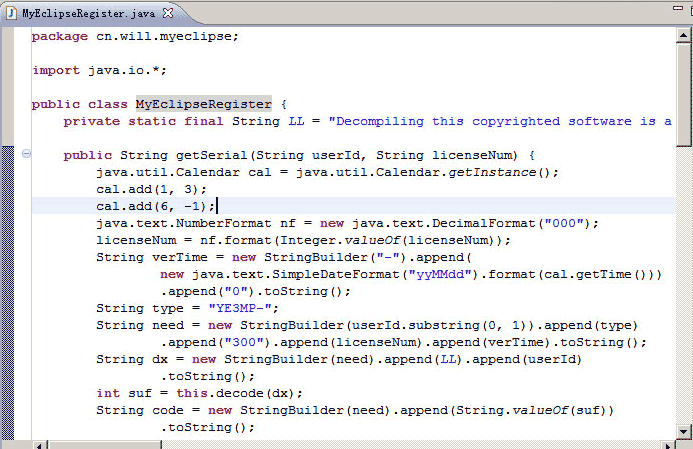Image resolution: width=693 pixels, height=449 pixels.
Task: Click the getSerial method name
Action: (x=211, y=155)
